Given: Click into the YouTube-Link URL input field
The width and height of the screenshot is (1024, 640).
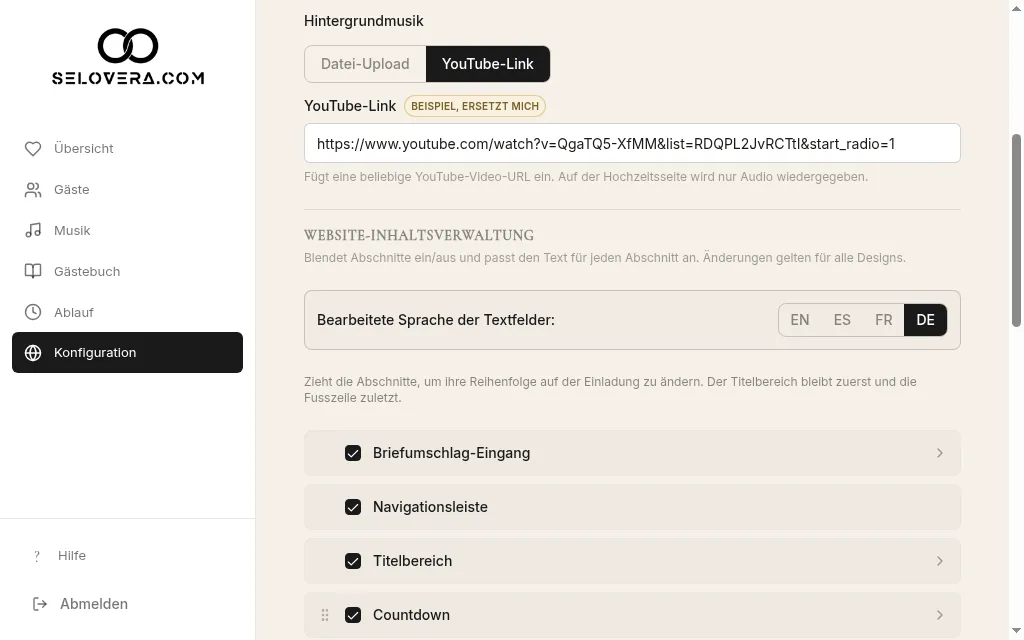Looking at the screenshot, I should point(632,143).
